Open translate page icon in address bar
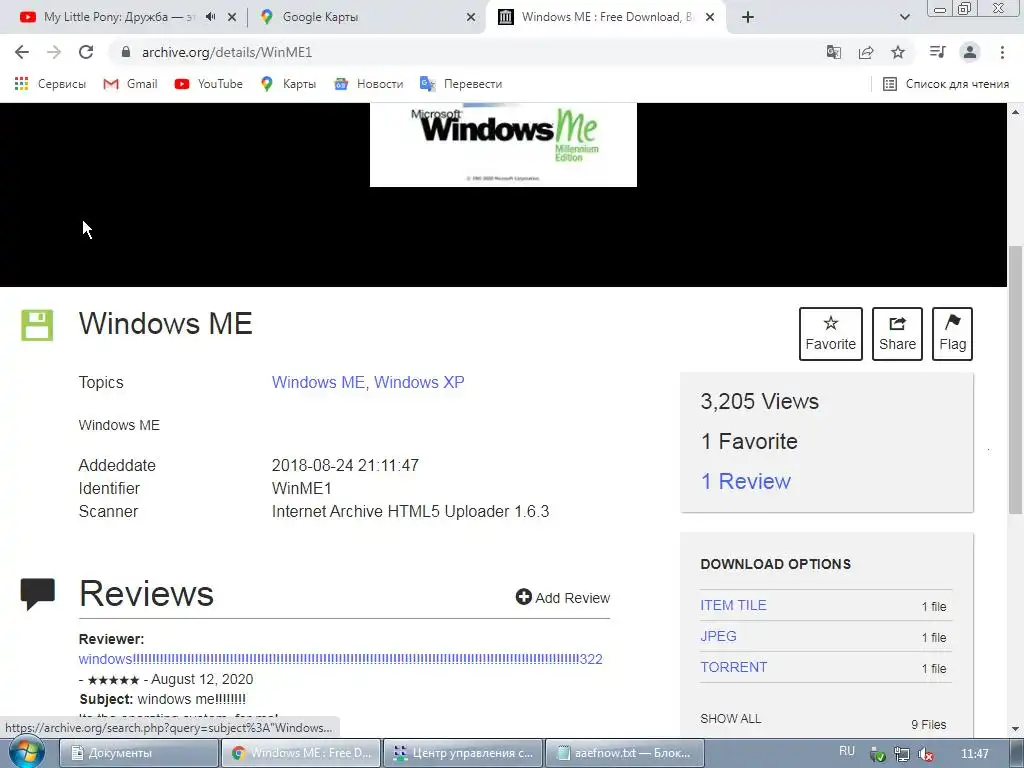Viewport: 1024px width, 768px height. 834,52
